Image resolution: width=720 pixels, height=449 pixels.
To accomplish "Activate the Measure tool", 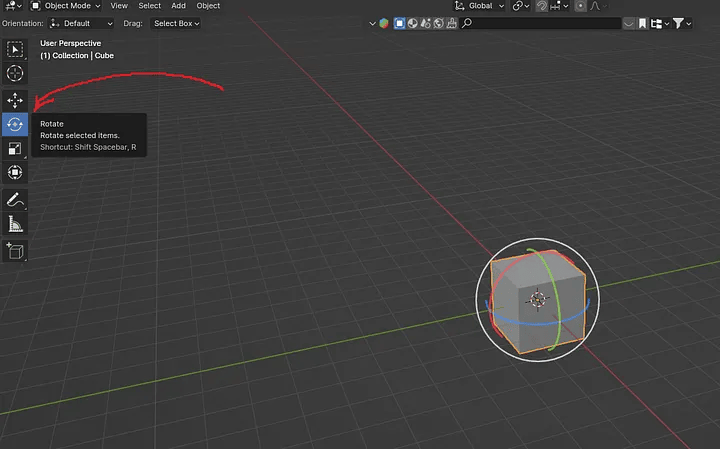I will tap(15, 224).
